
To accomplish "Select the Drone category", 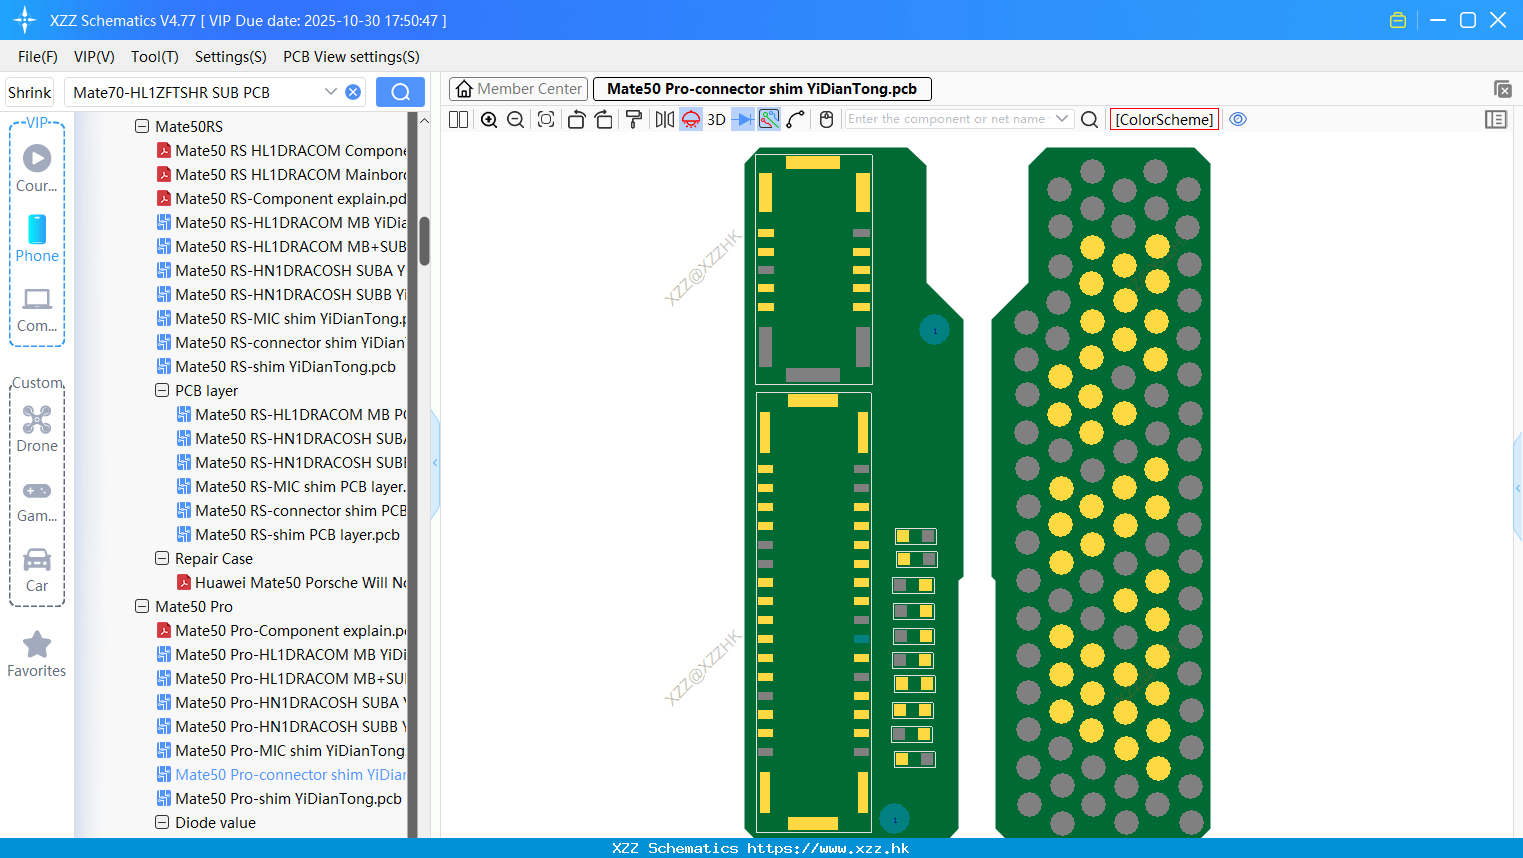I will pos(37,429).
